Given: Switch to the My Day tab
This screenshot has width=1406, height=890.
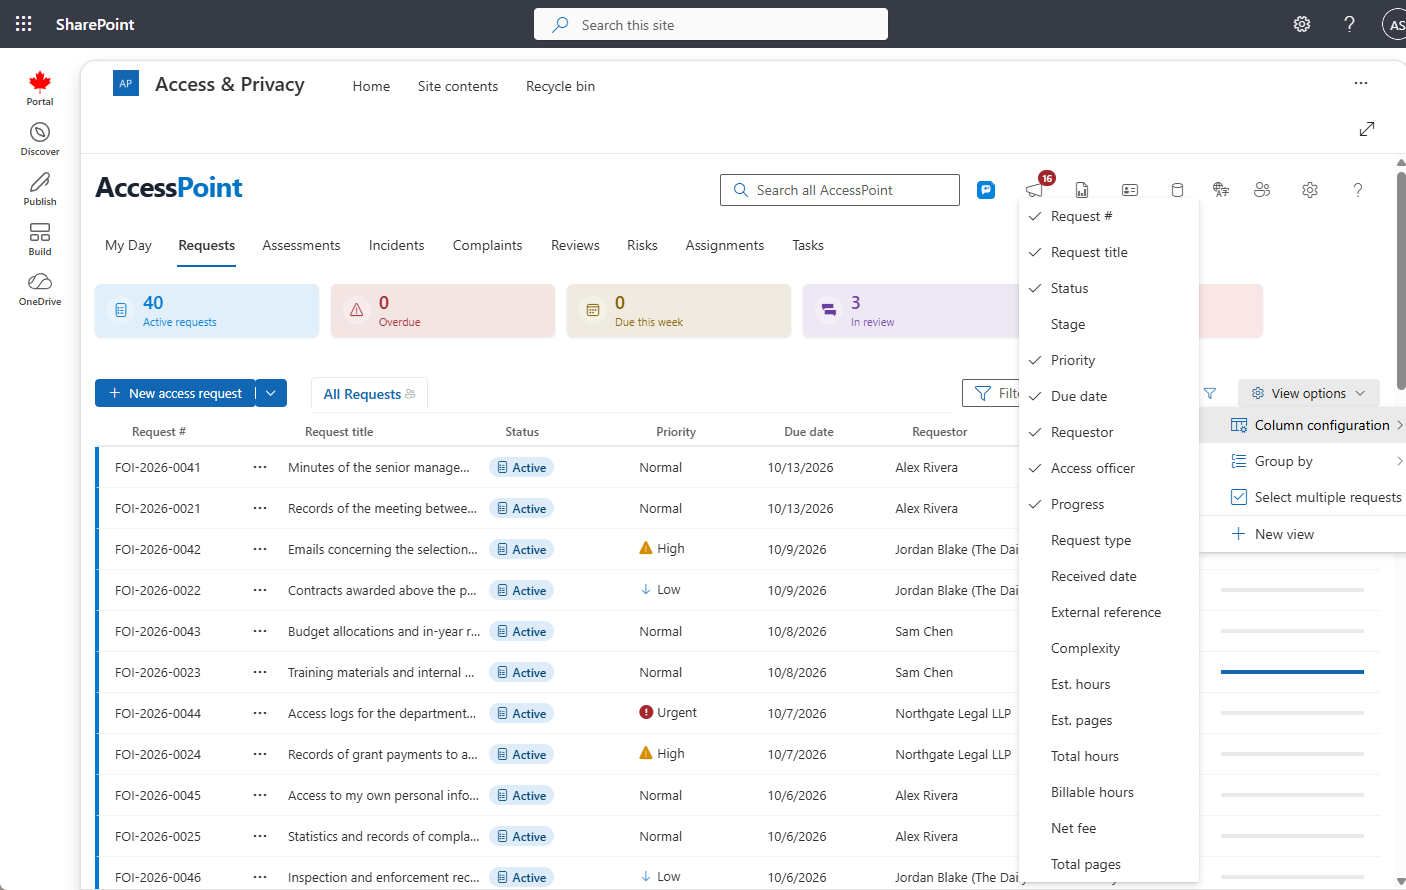Looking at the screenshot, I should coord(128,245).
